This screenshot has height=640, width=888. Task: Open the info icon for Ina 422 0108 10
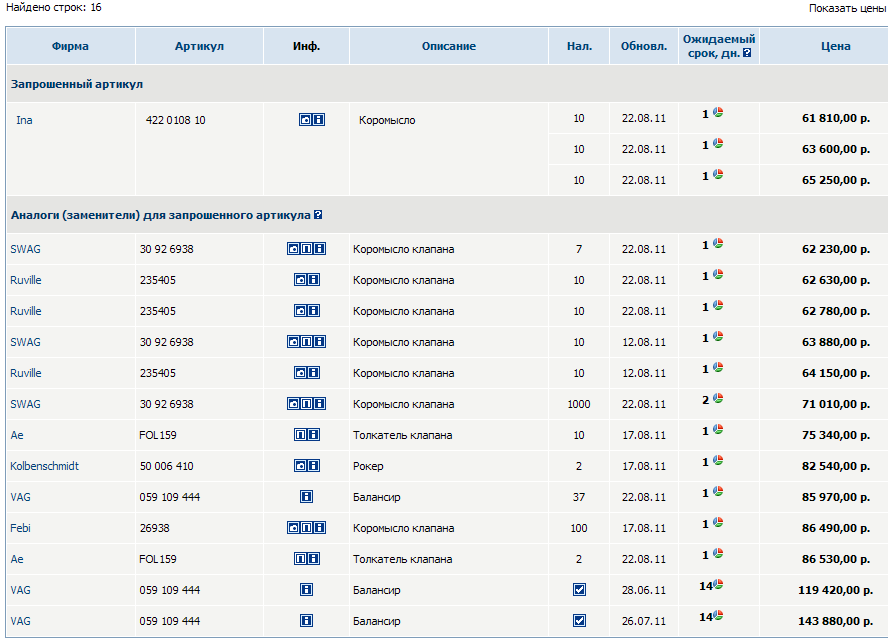[318, 120]
